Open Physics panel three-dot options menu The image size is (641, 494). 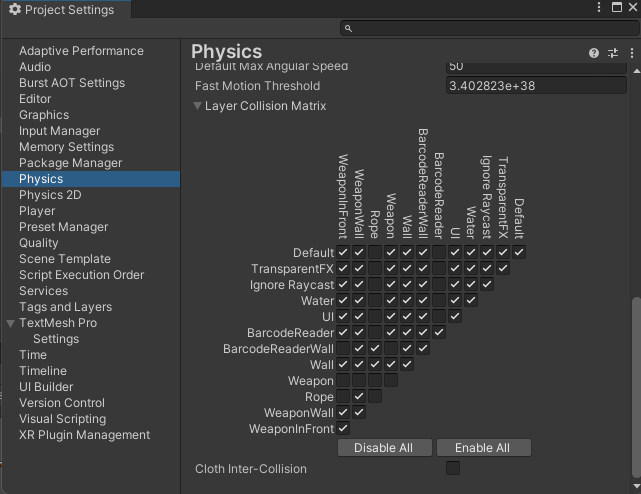click(x=632, y=53)
